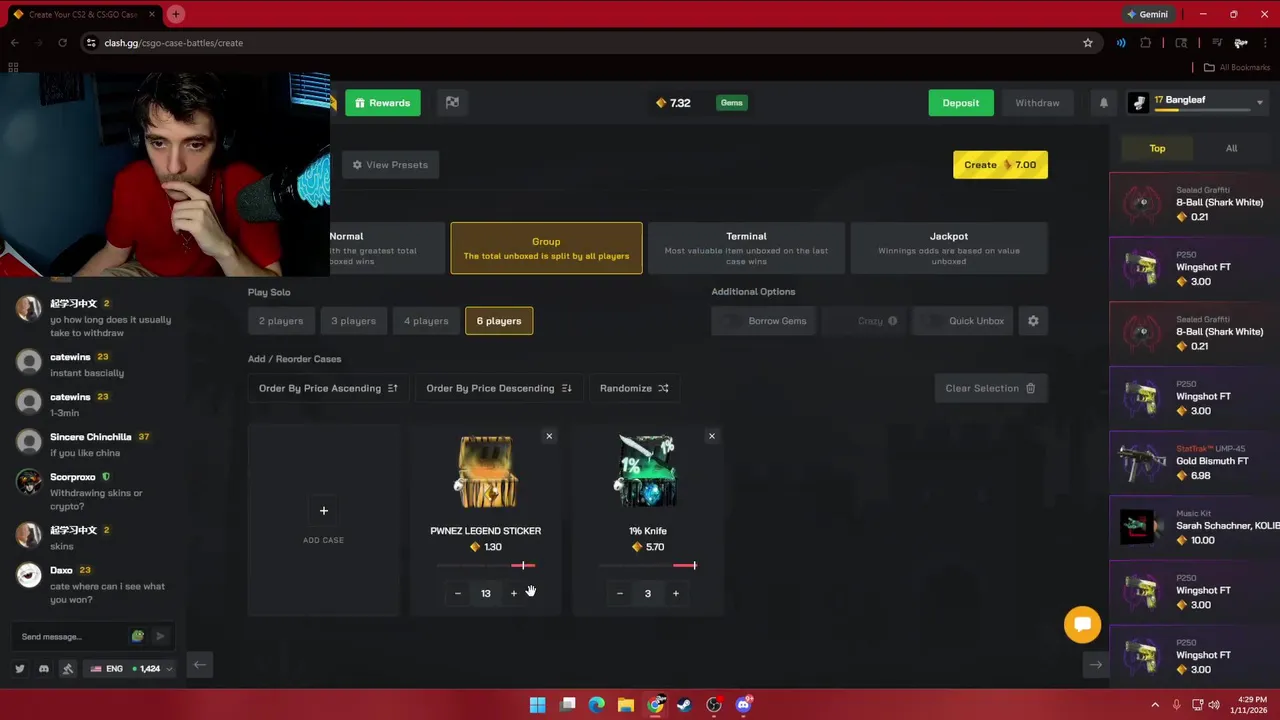The width and height of the screenshot is (1280, 720).
Task: Choose the 4 players option
Action: pyautogui.click(x=426, y=321)
